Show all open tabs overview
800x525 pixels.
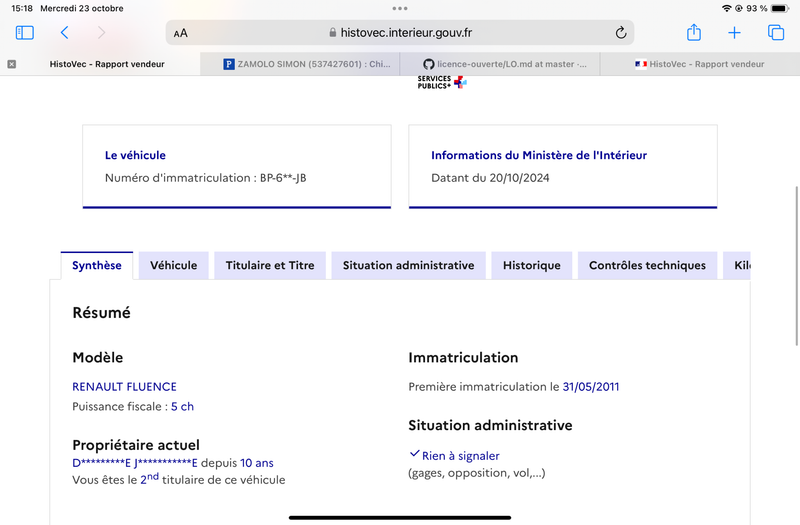[x=776, y=32]
